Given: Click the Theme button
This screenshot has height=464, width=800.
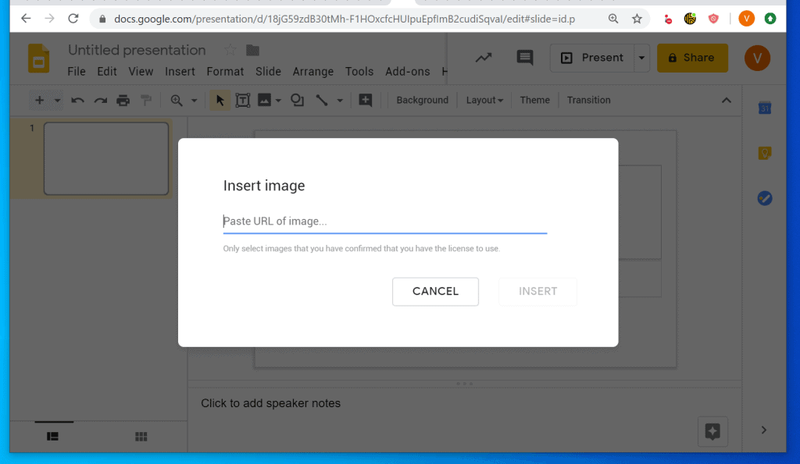Looking at the screenshot, I should click(x=535, y=100).
